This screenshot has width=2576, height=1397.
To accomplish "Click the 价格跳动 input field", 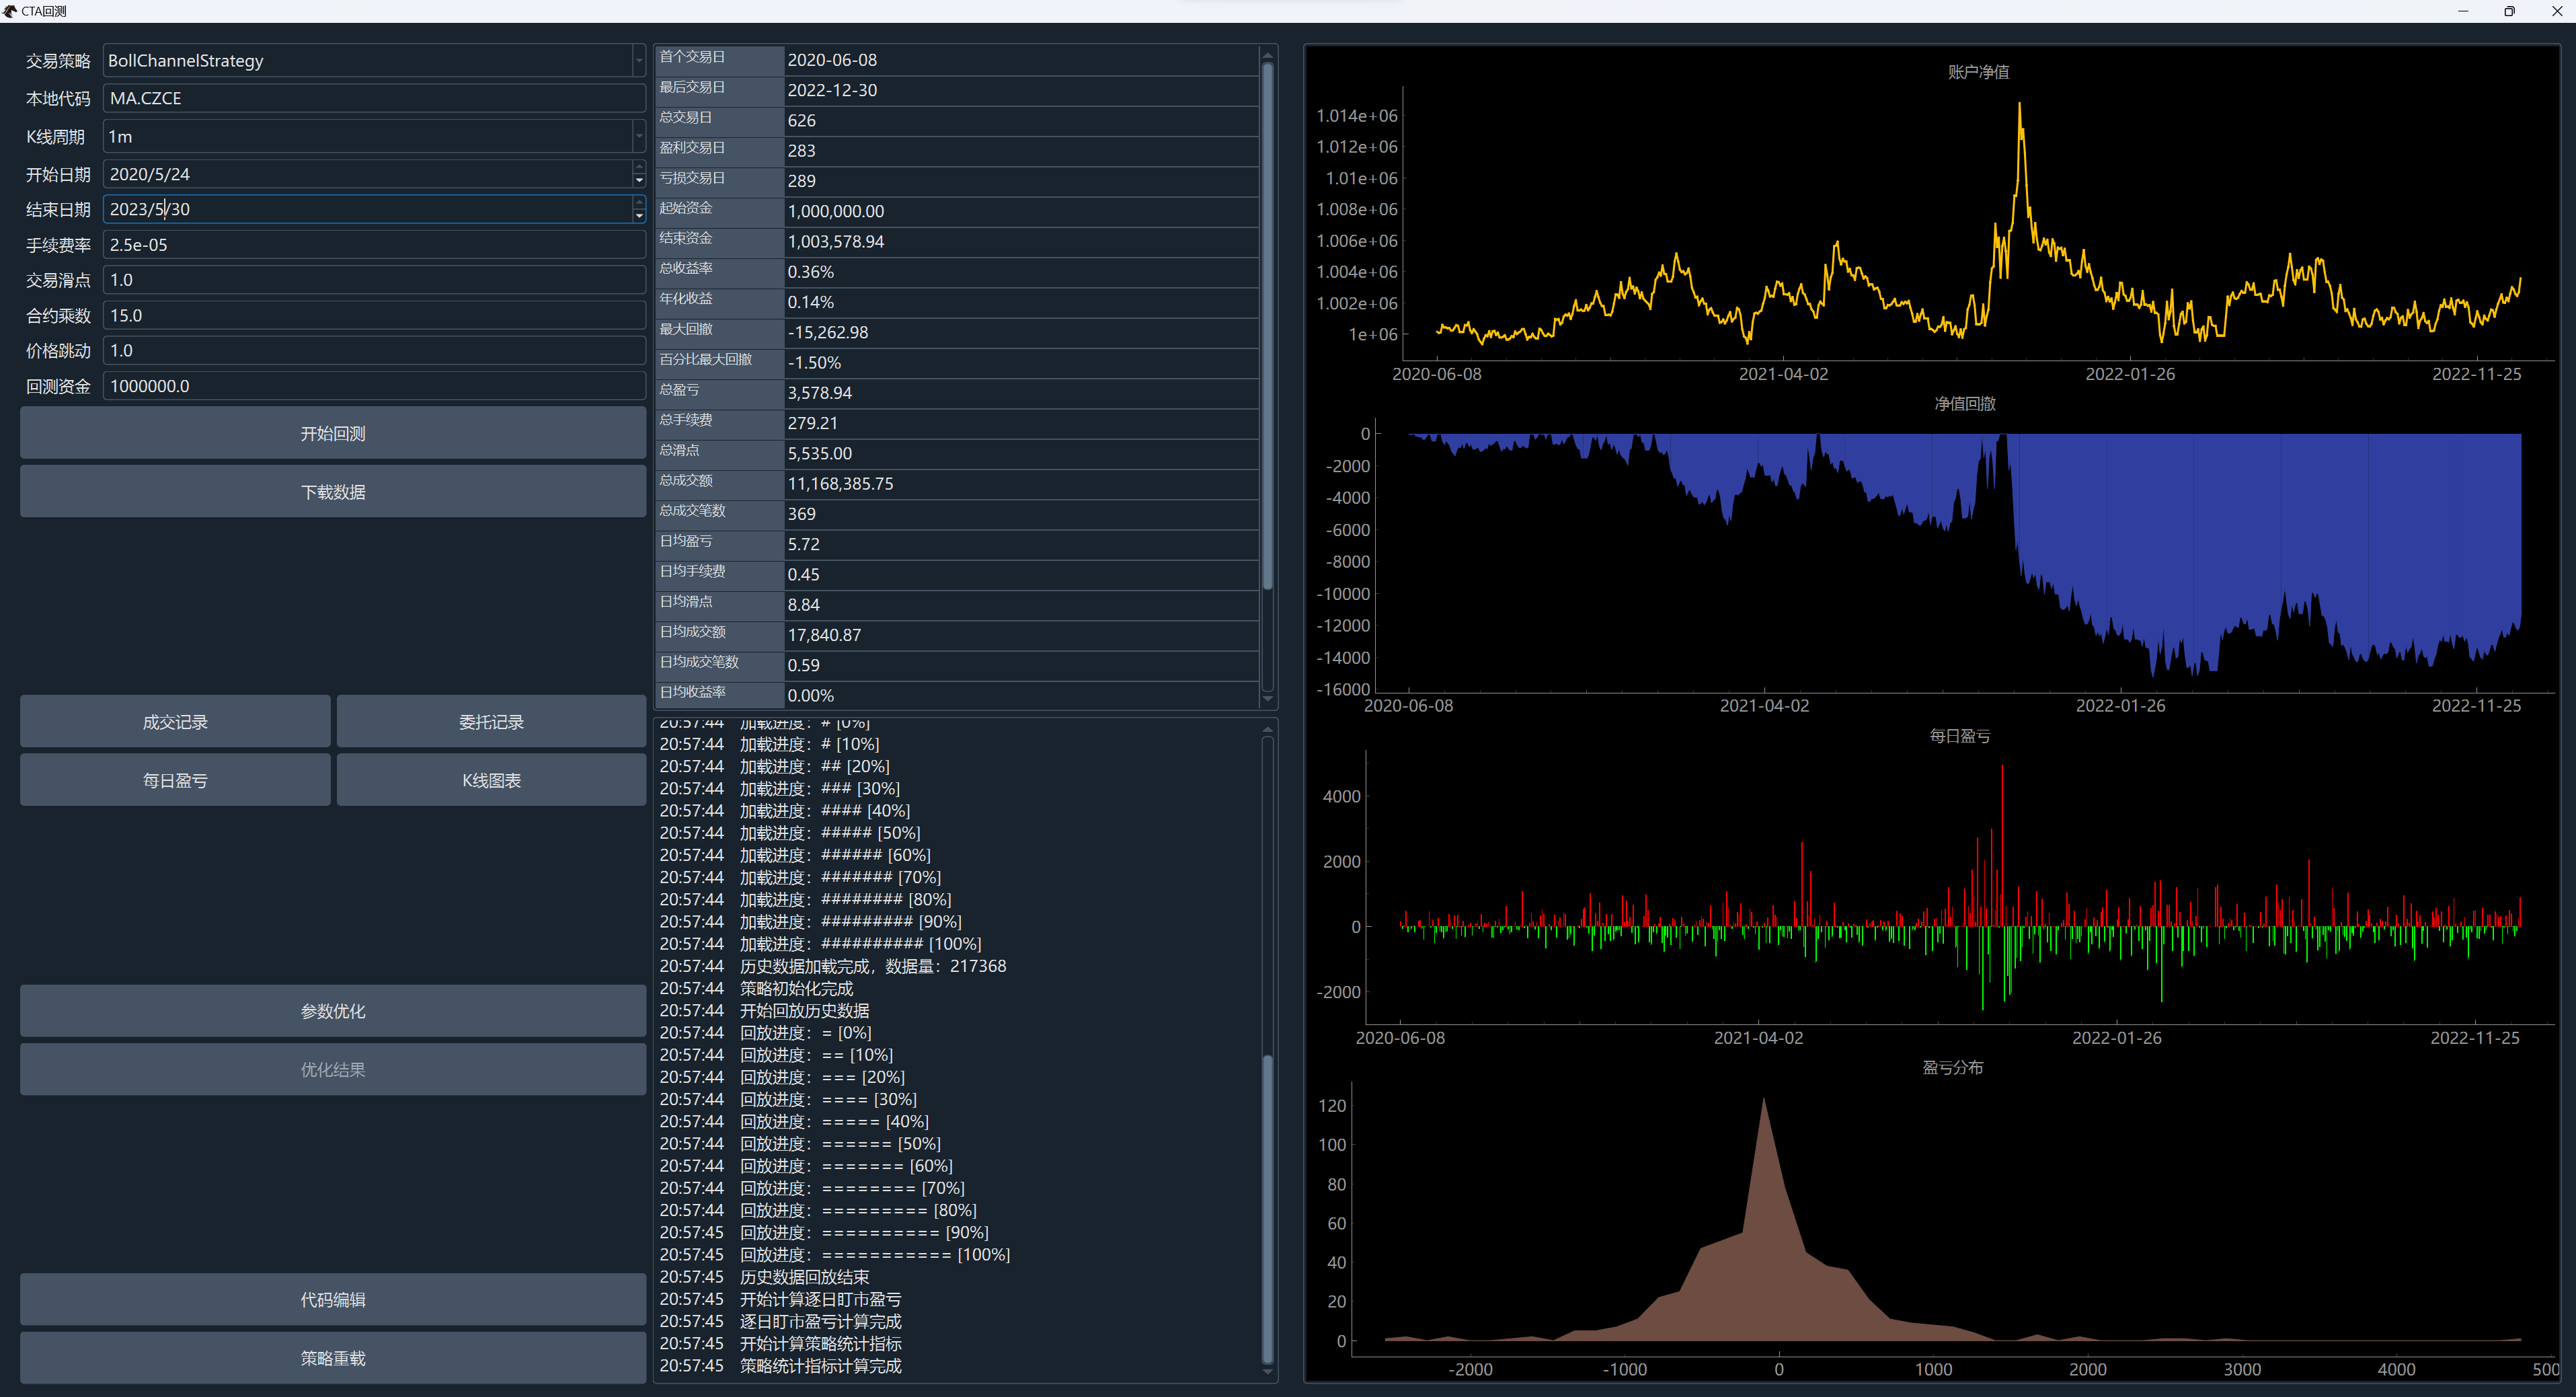I will point(374,351).
